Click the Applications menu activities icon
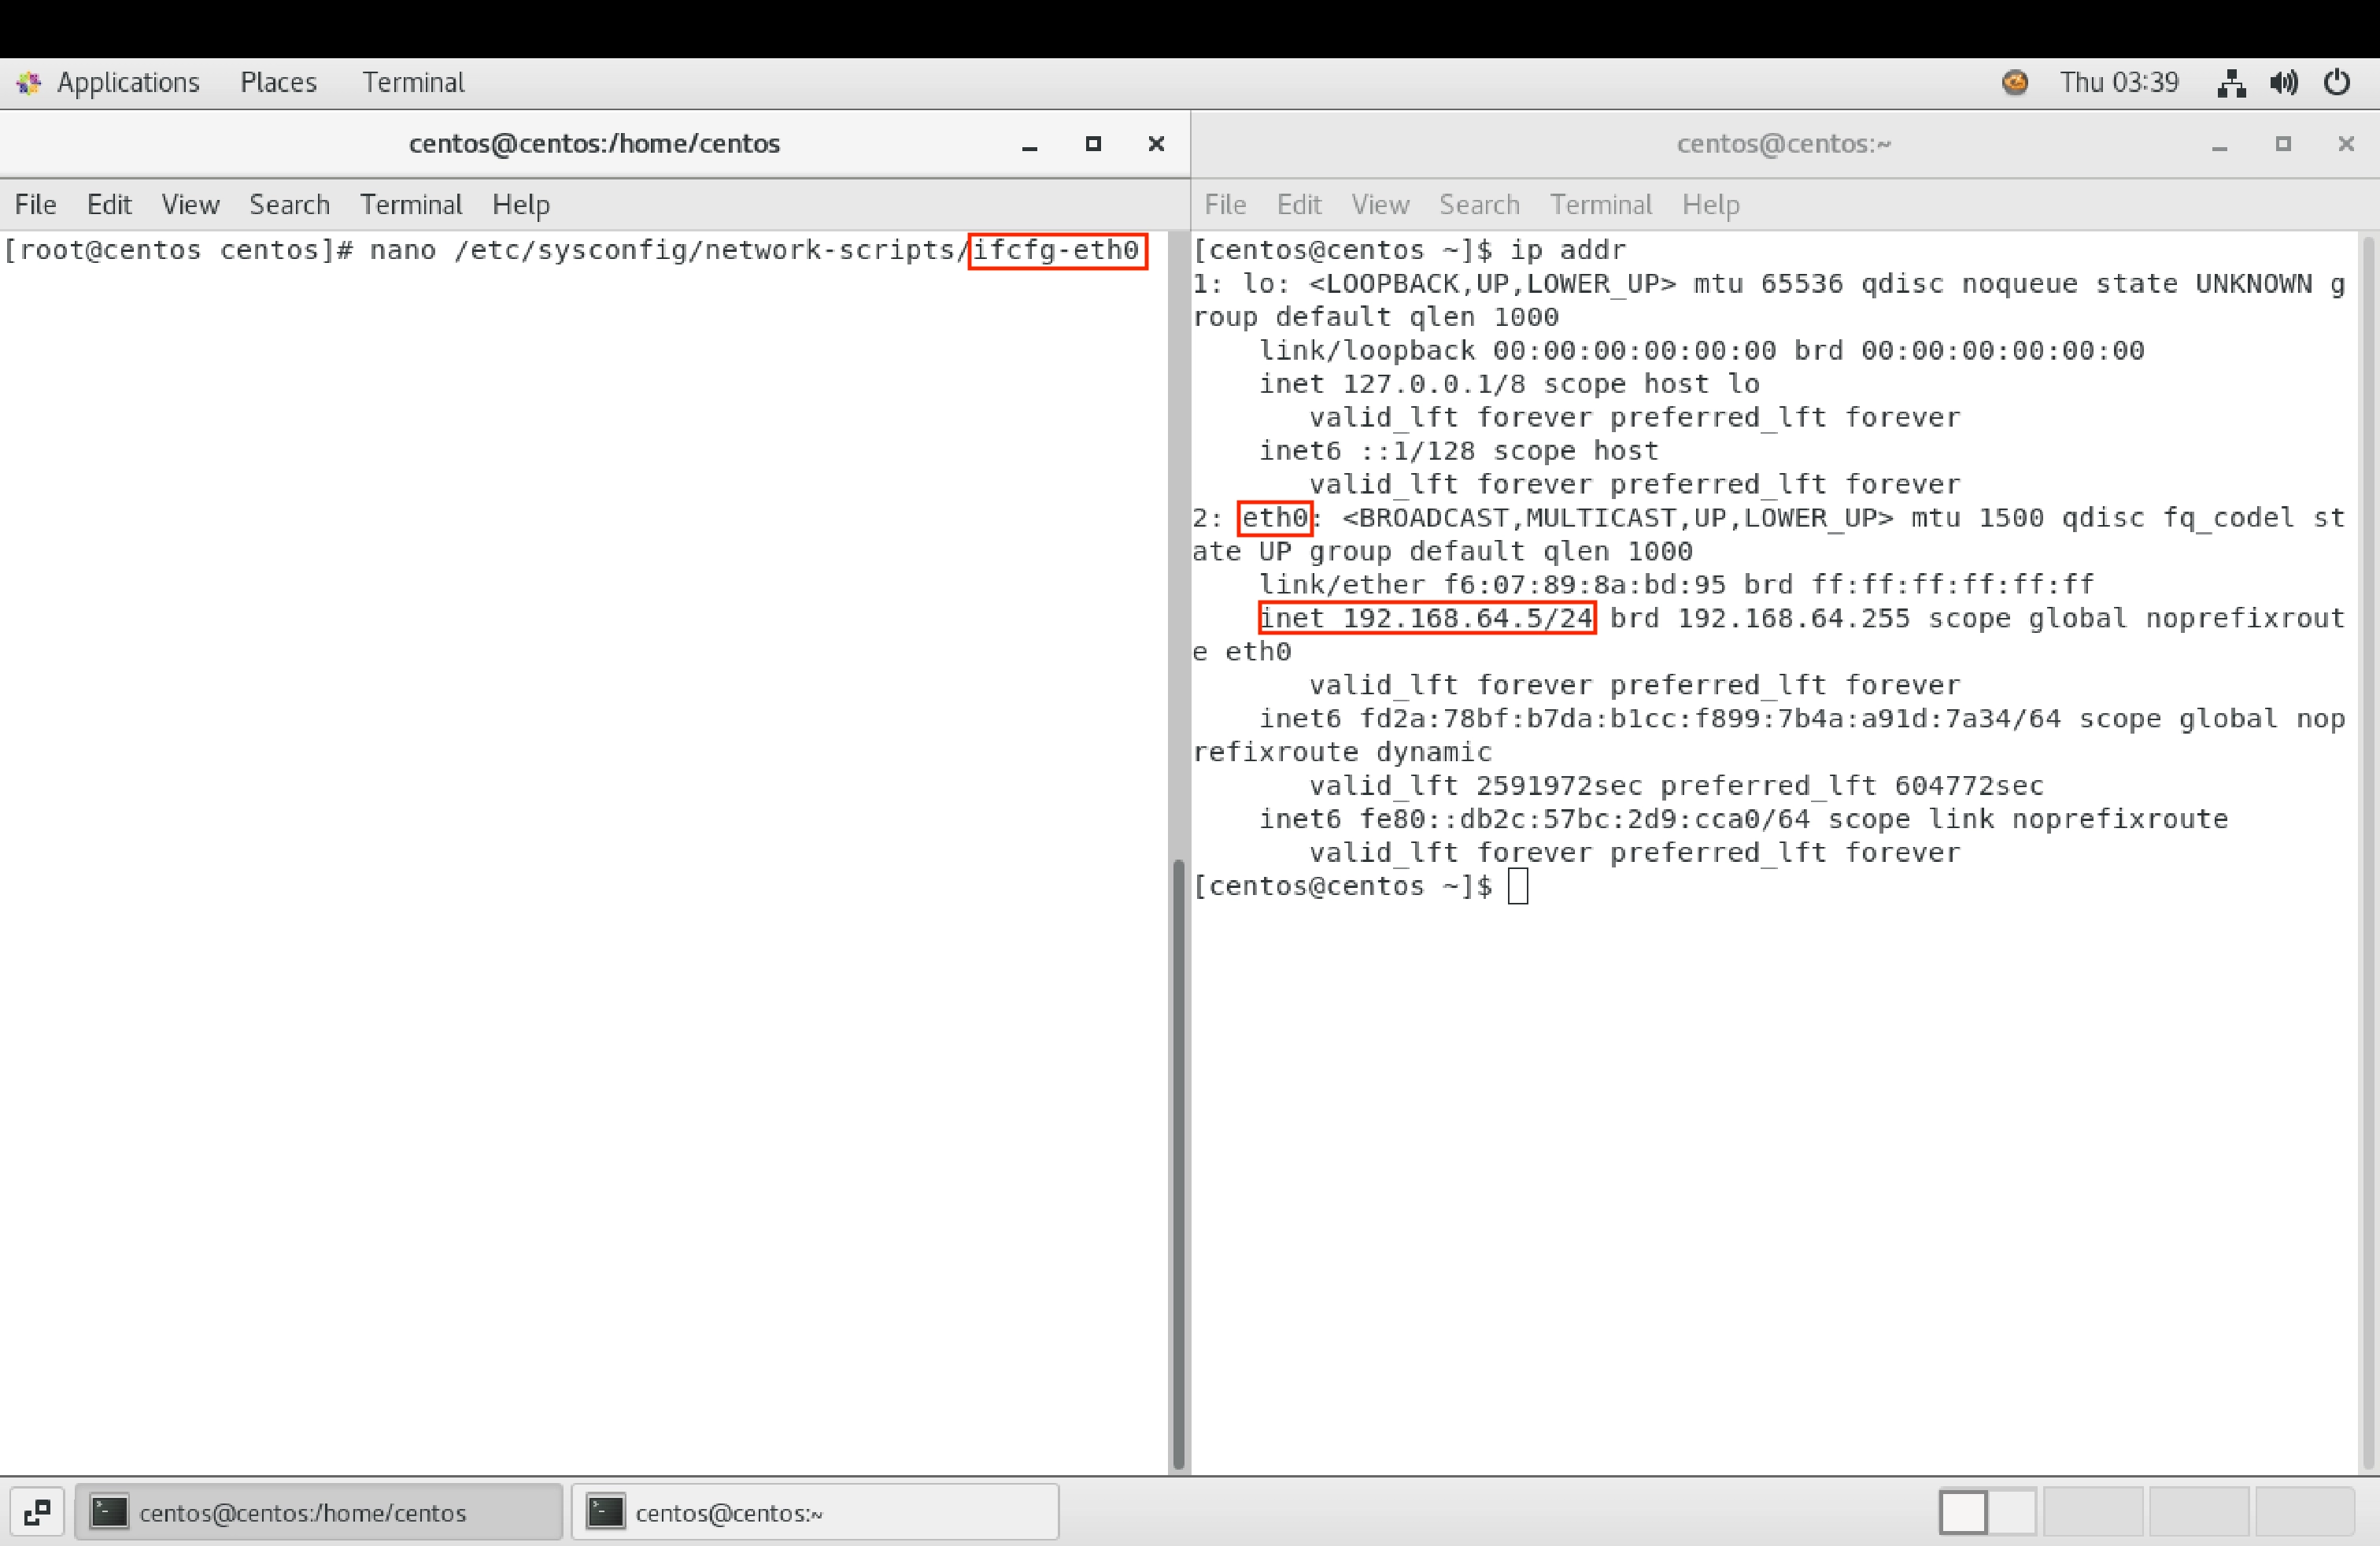This screenshot has width=2380, height=1546. coord(28,83)
